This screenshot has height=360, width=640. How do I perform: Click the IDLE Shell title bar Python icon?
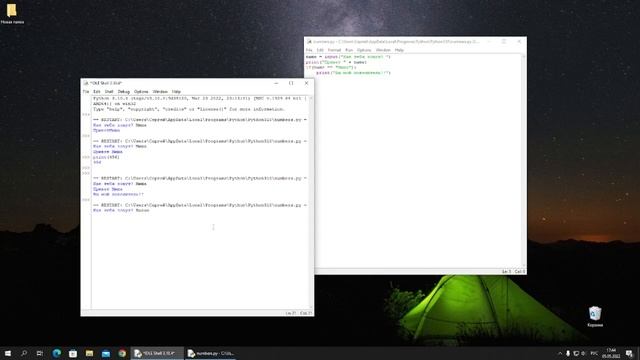tap(86, 83)
